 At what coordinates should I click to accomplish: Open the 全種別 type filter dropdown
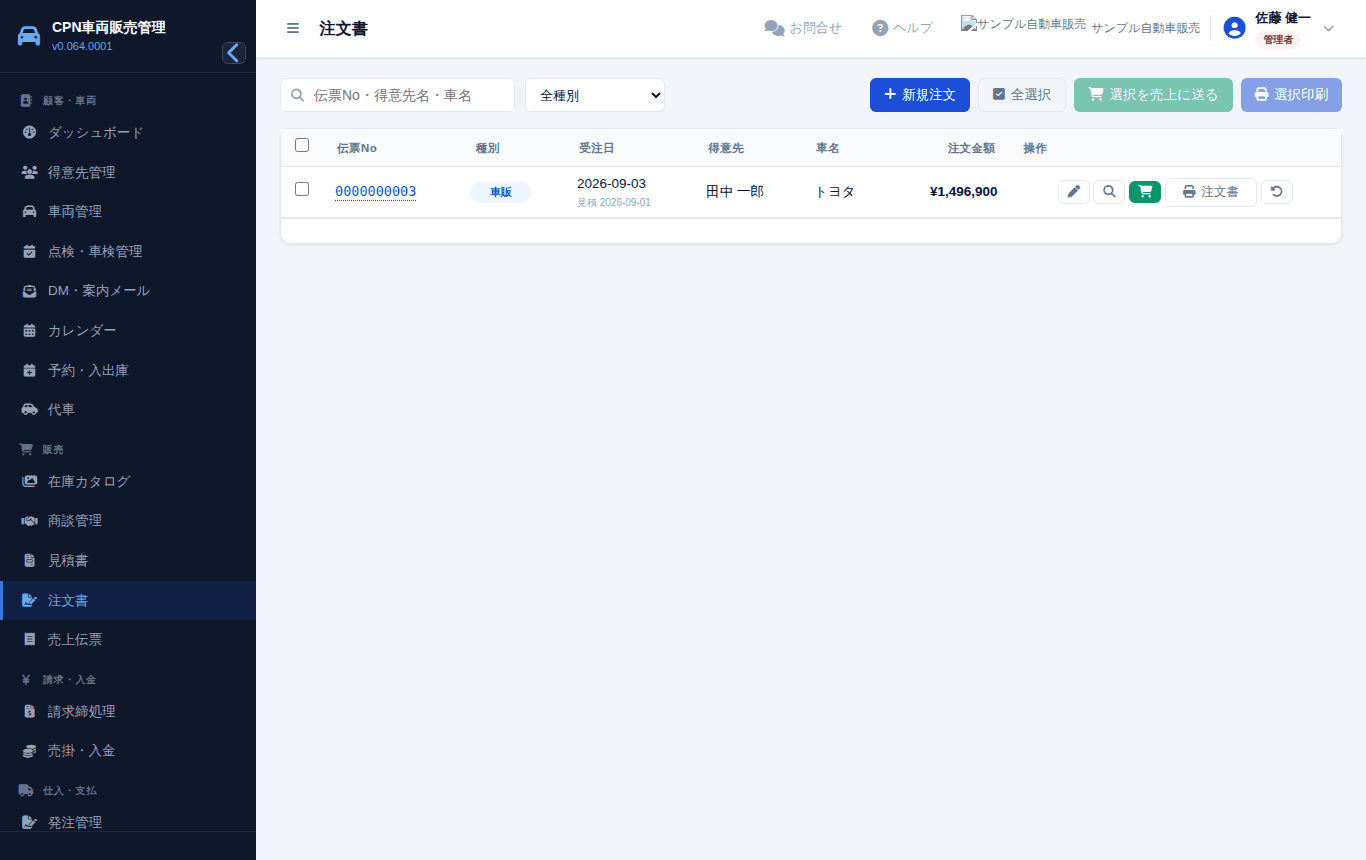(595, 95)
